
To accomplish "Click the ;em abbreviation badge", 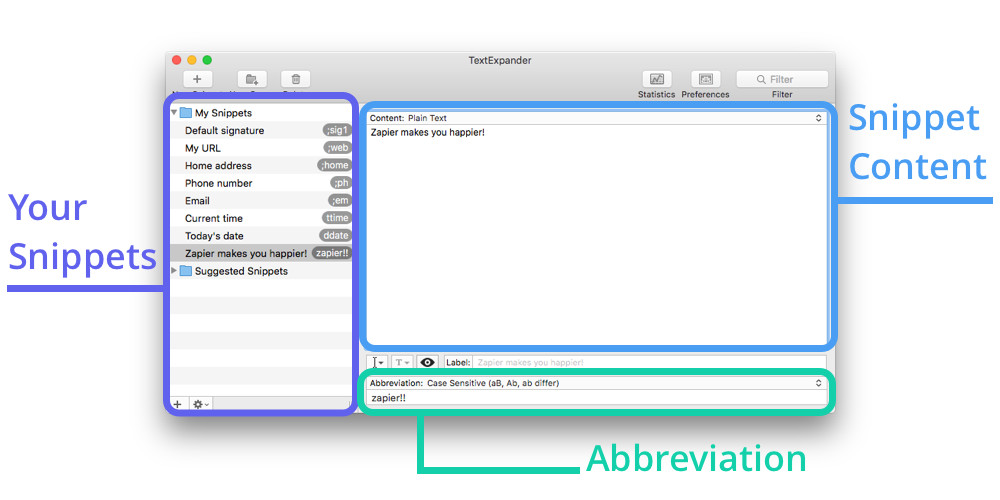I will [x=341, y=200].
